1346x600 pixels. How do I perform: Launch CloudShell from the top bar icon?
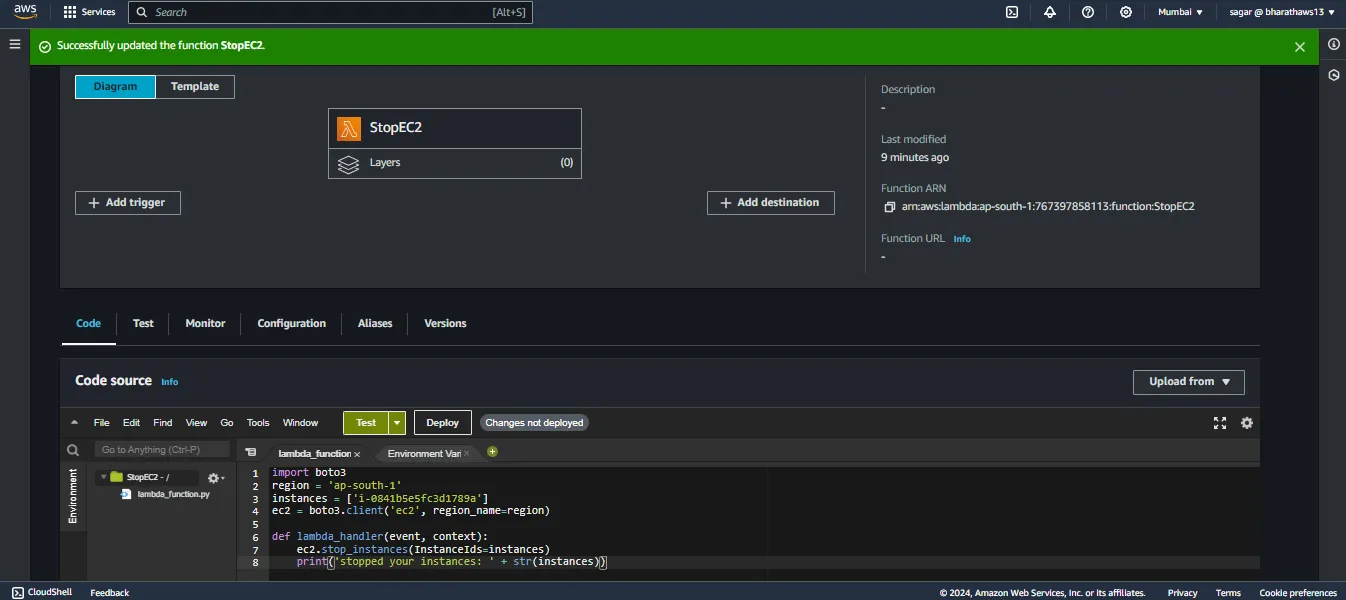[1012, 12]
